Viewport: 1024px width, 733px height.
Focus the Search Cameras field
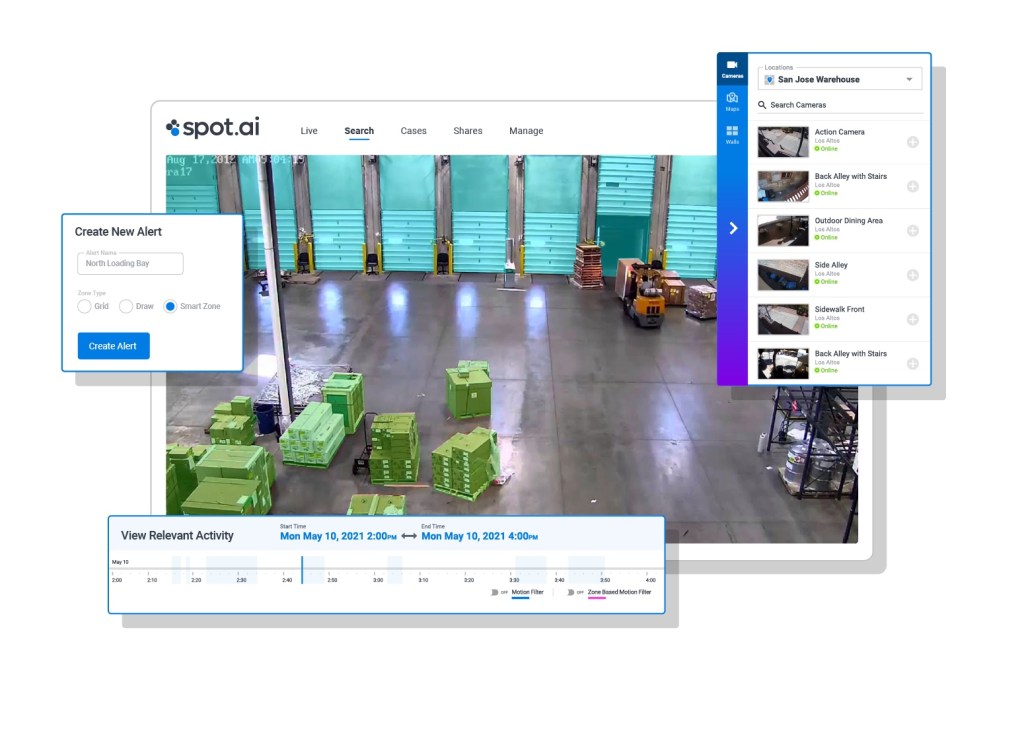tap(840, 105)
